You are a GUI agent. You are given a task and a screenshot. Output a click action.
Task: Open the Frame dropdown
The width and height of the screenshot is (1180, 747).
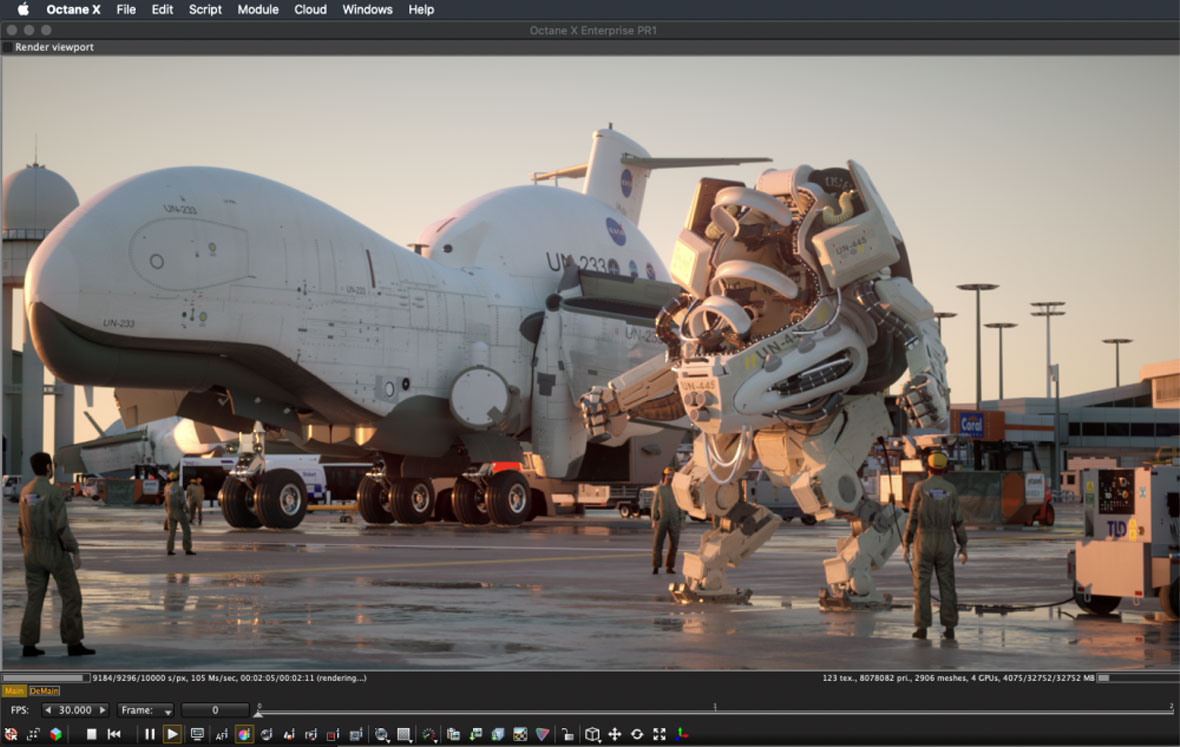[166, 709]
